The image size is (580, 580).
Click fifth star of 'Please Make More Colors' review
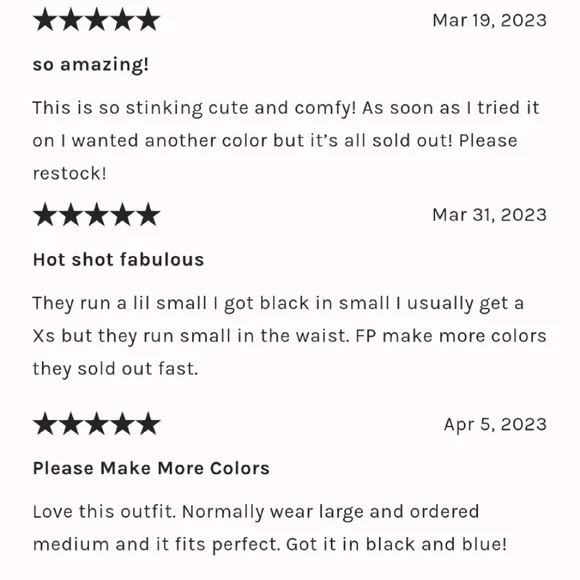[148, 424]
